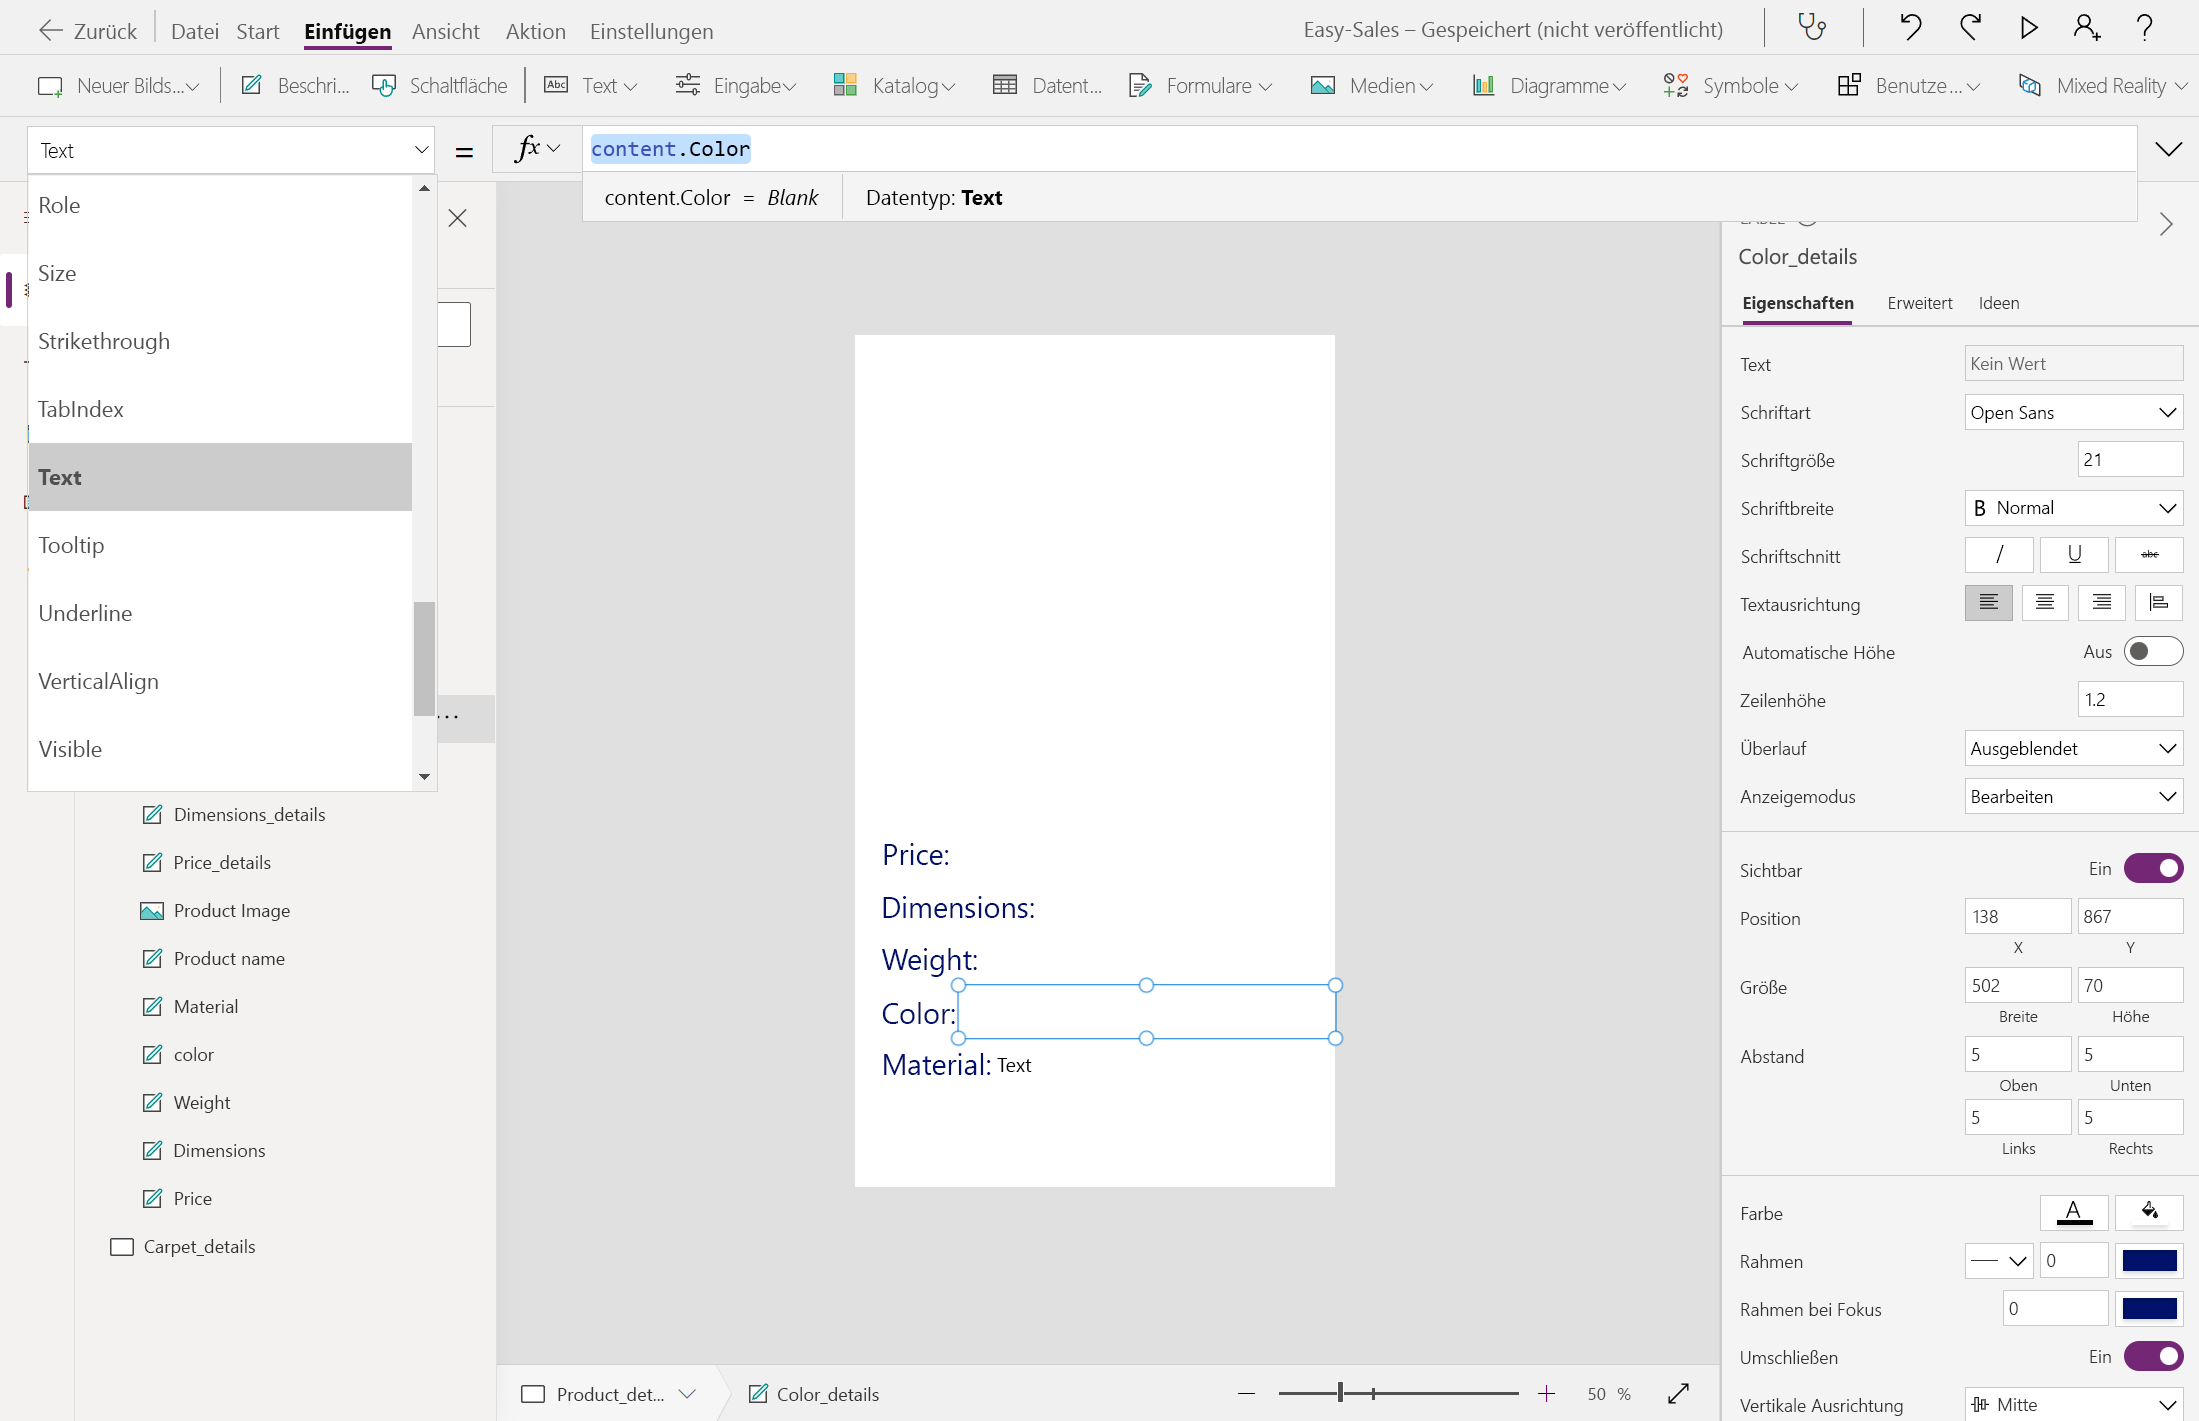Viewport: 2199px width, 1421px height.
Task: Open Diagramme charts menu
Action: coord(1549,86)
